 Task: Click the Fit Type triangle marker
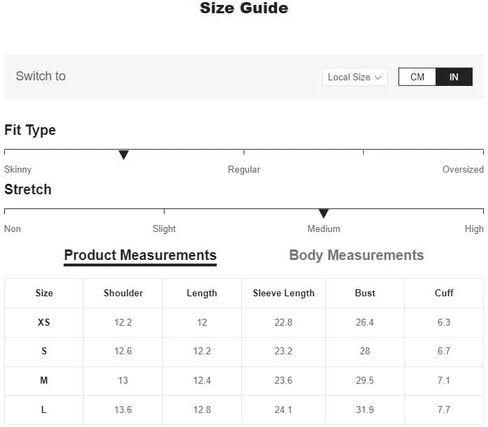pyautogui.click(x=124, y=155)
